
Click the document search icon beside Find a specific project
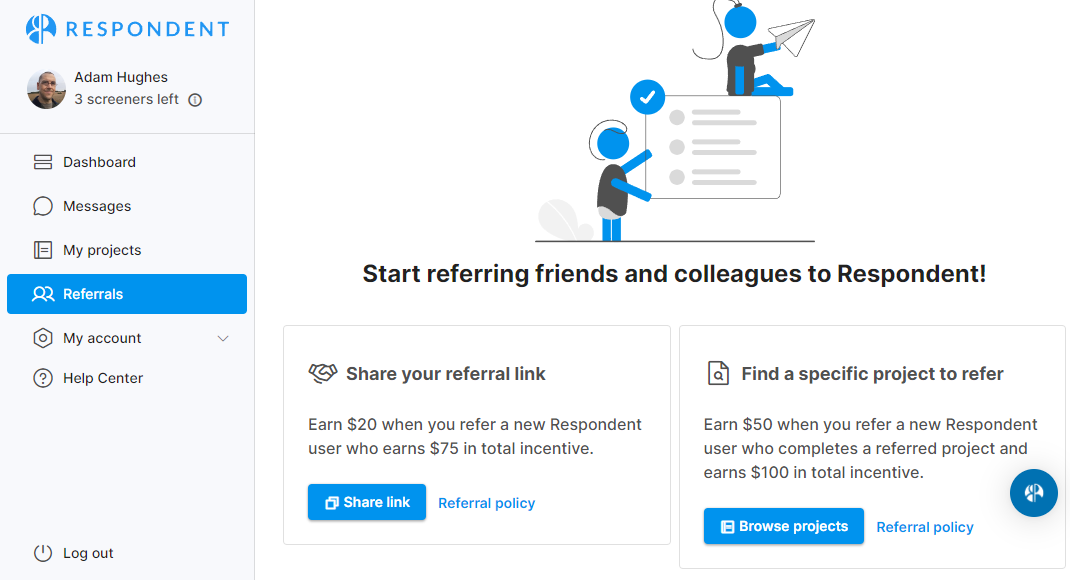point(718,374)
